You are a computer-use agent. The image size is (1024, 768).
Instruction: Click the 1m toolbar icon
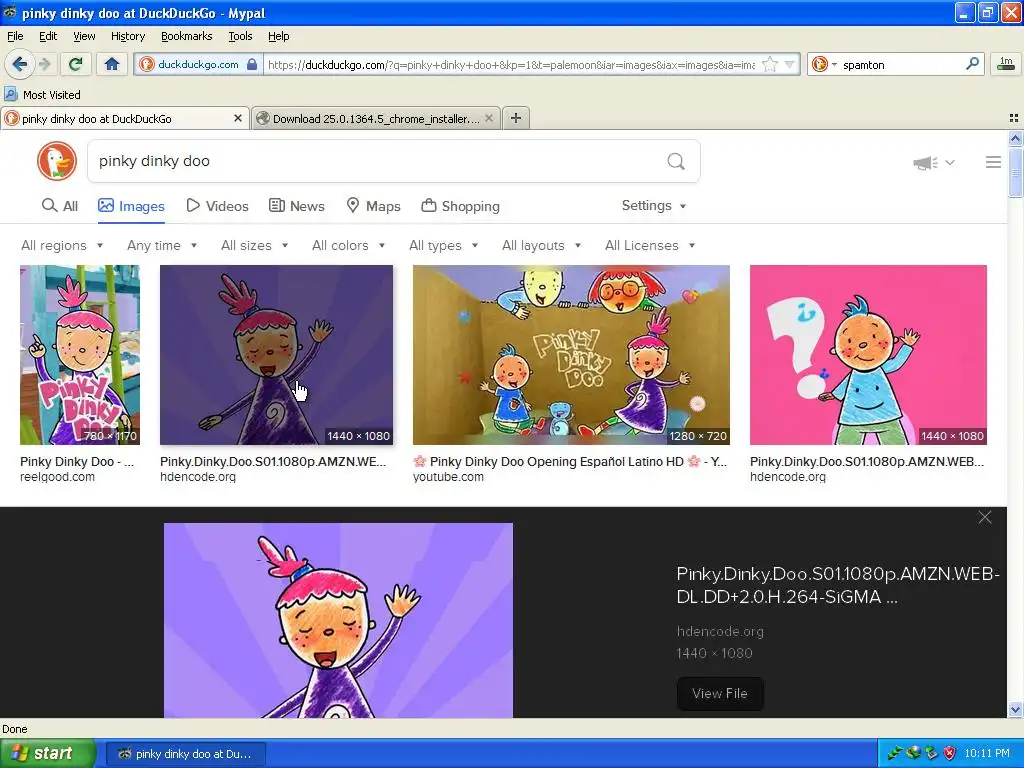click(x=1005, y=64)
